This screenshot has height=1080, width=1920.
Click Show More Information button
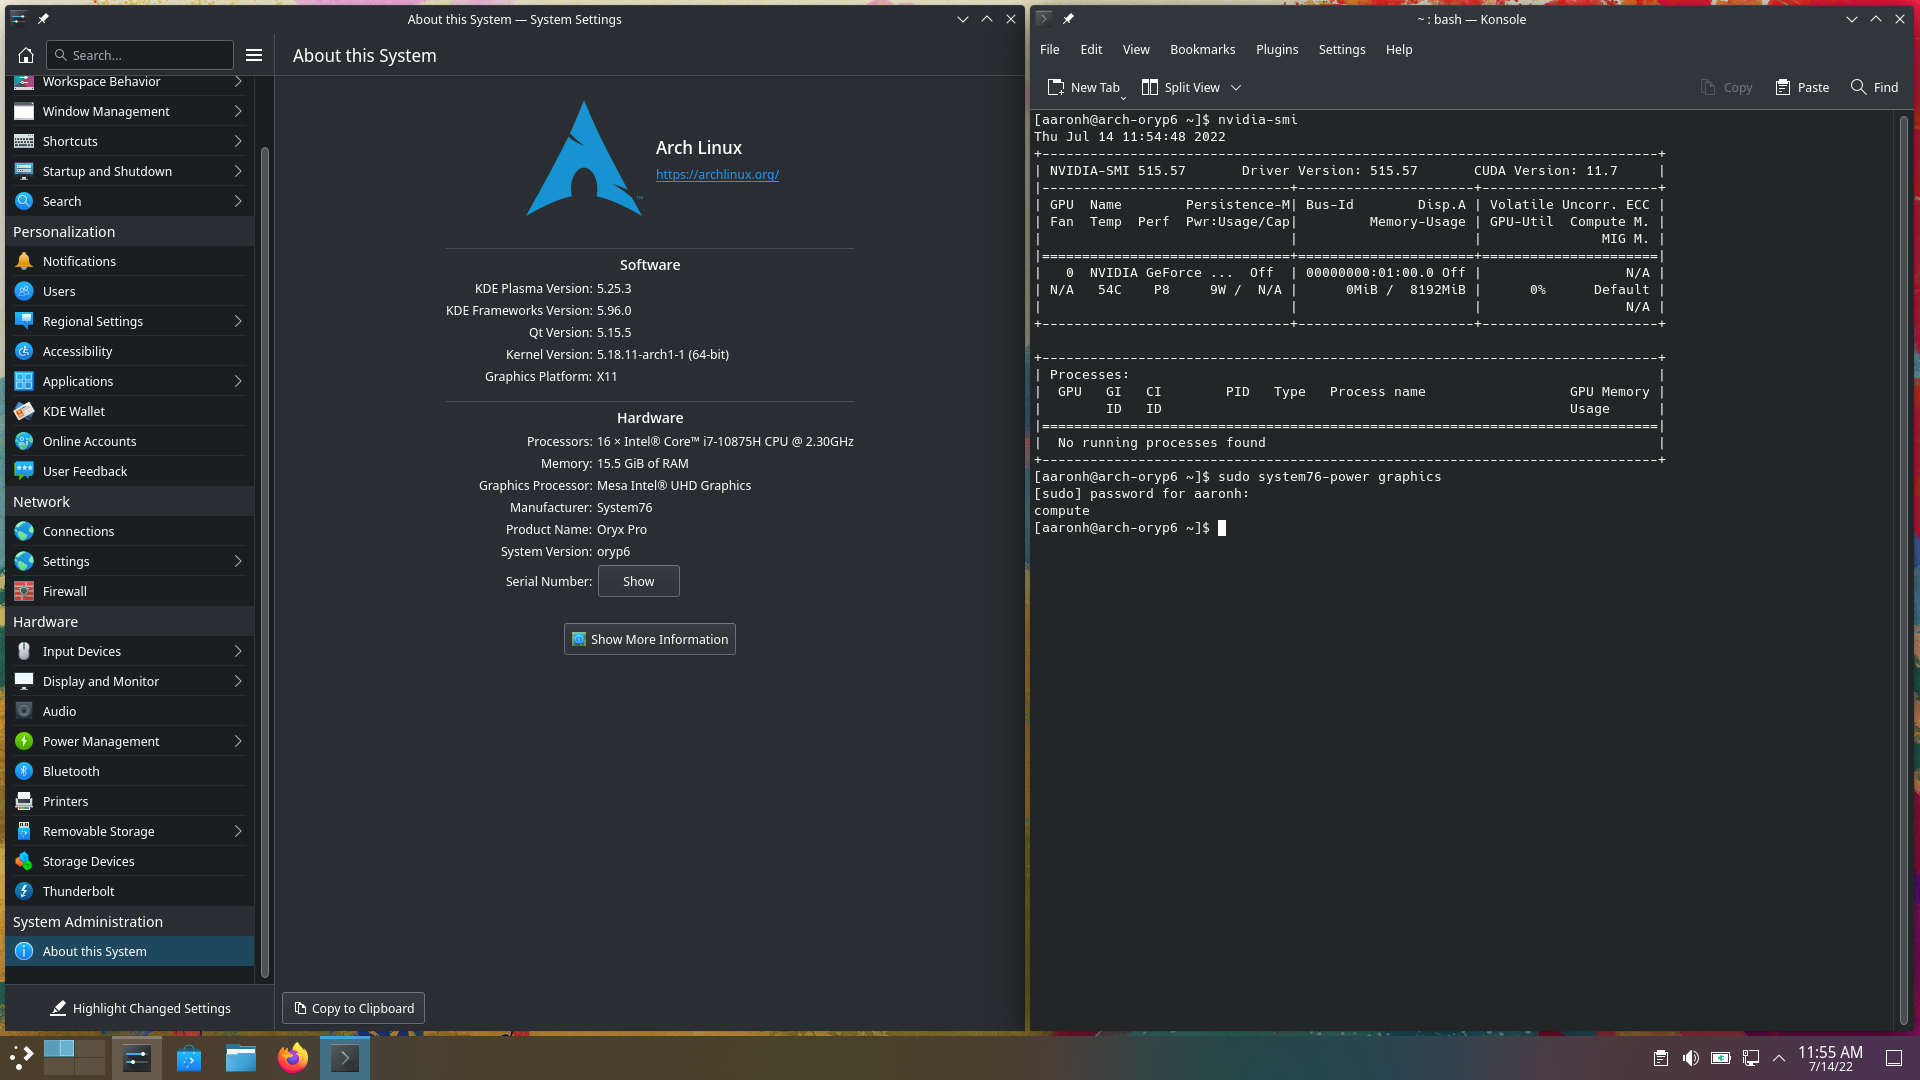click(650, 639)
